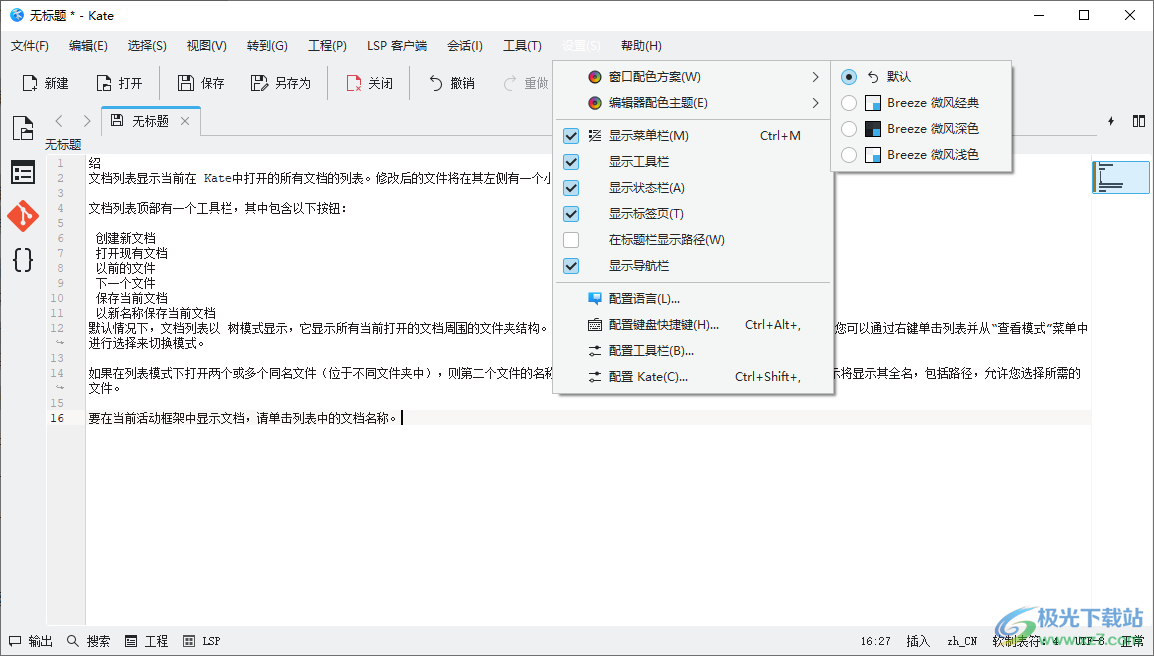The width and height of the screenshot is (1154, 656).
Task: Open the curly-braces symbol outline sidebar icon
Action: pos(23,260)
